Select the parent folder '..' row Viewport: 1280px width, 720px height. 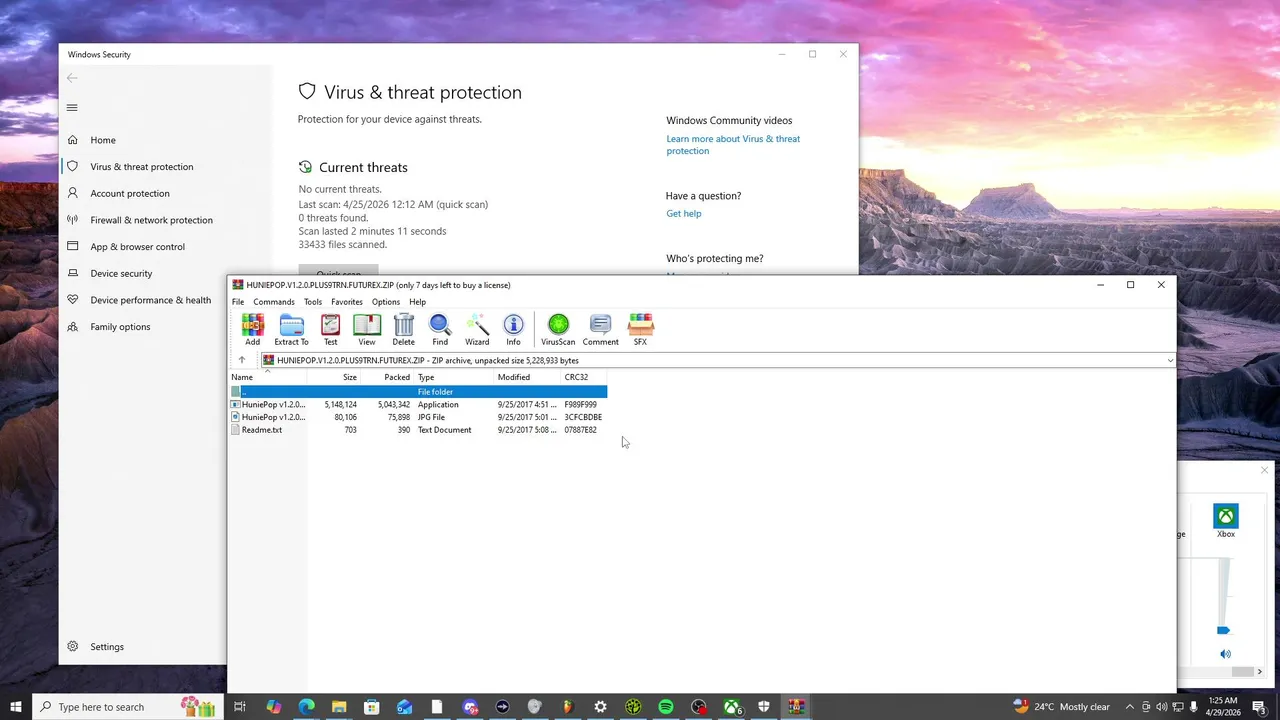[418, 392]
